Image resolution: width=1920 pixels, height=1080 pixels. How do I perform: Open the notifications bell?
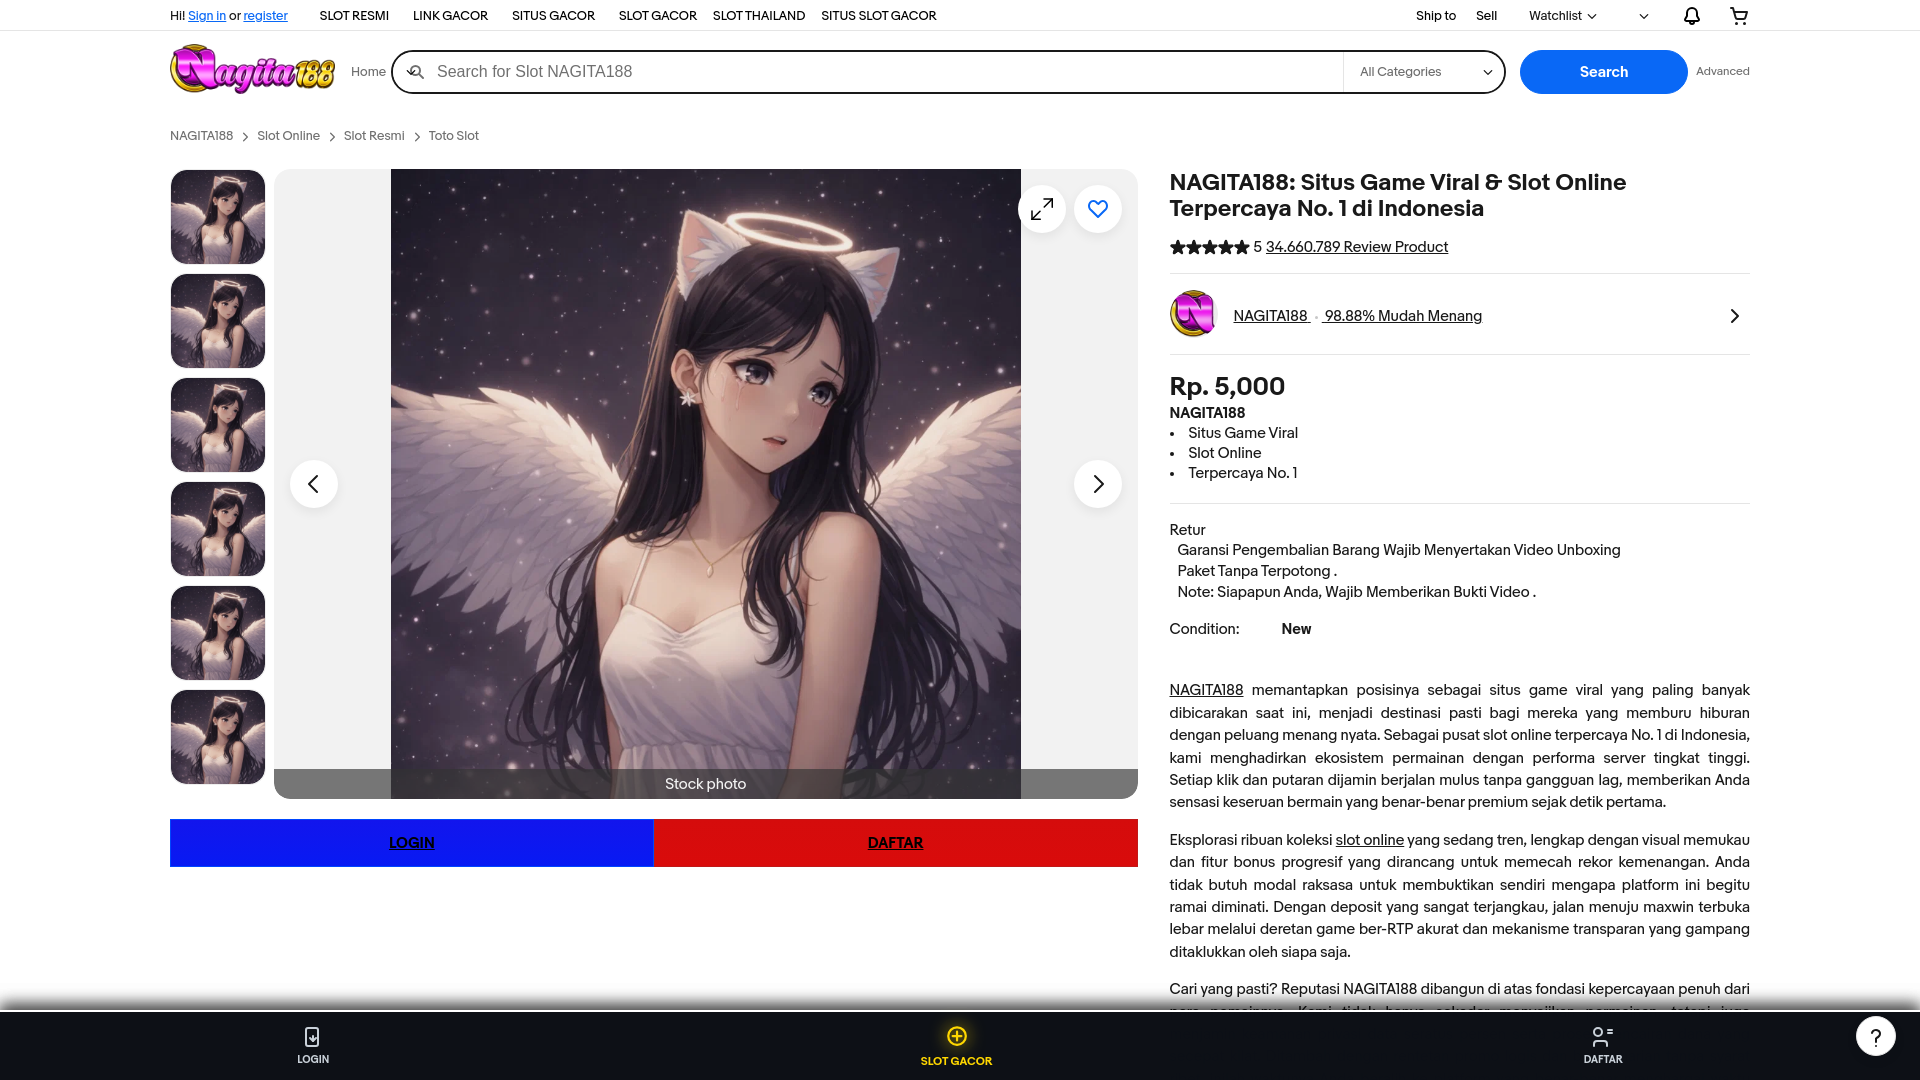[1692, 16]
